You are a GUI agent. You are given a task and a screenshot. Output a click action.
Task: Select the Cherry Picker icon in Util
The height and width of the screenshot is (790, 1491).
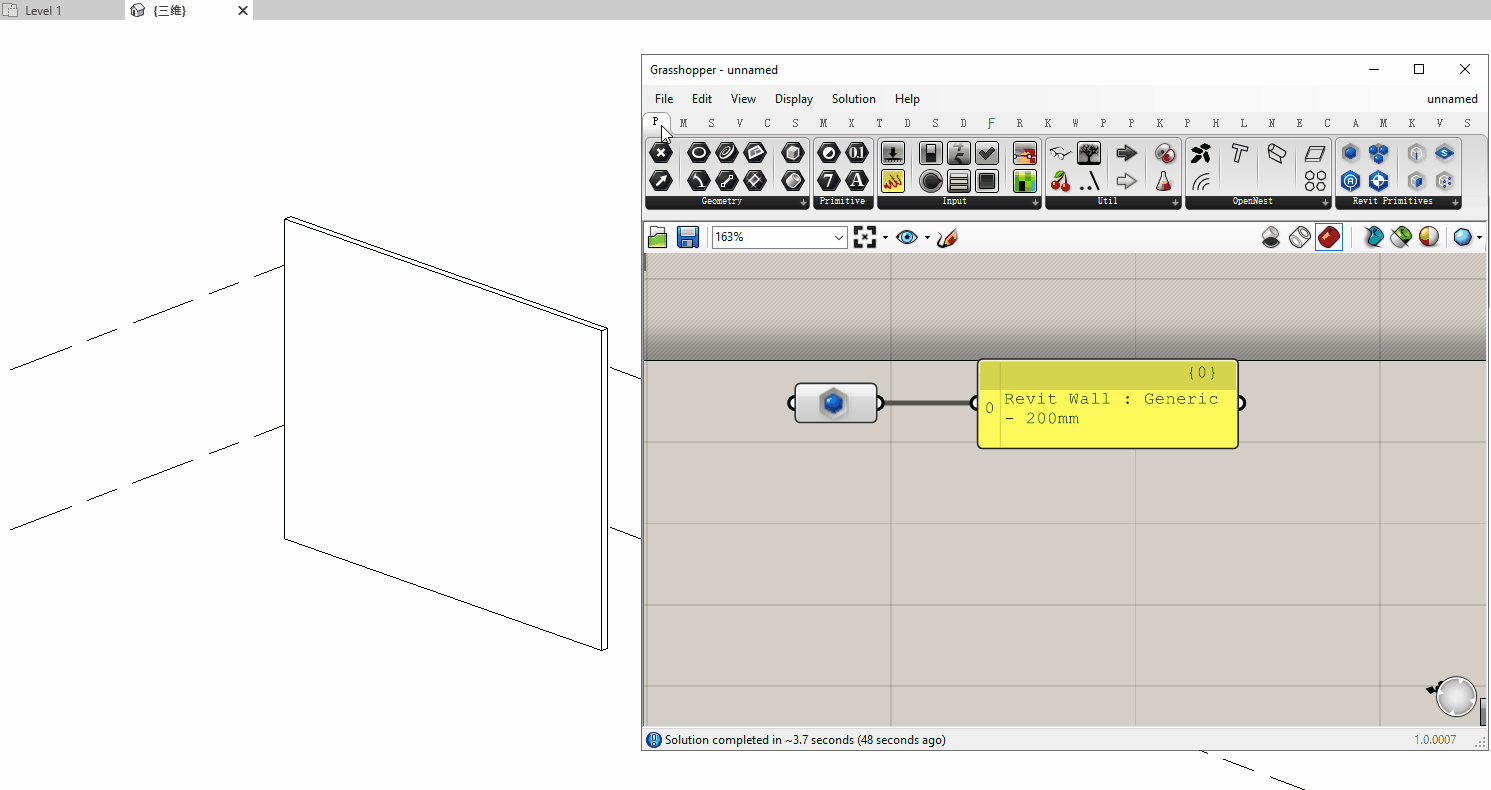[x=1060, y=180]
